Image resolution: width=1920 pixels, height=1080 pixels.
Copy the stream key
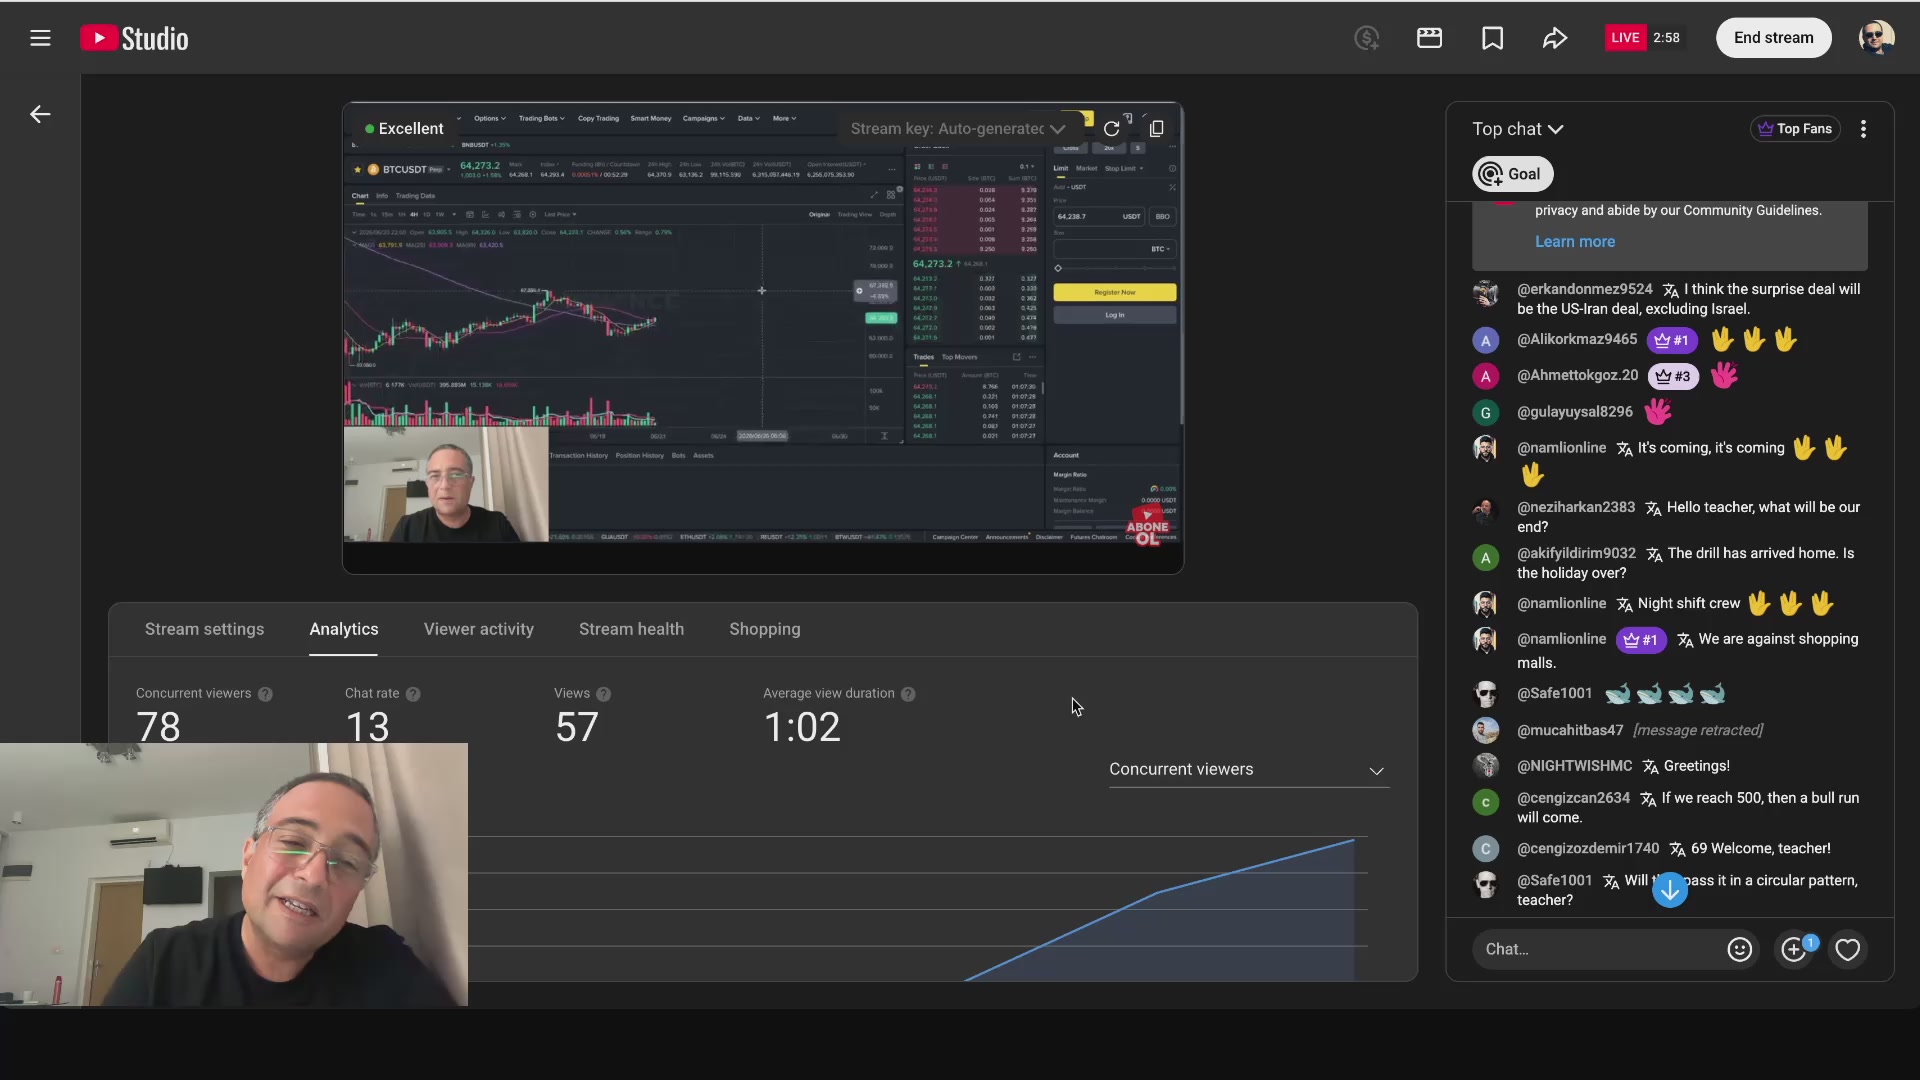click(x=1157, y=129)
